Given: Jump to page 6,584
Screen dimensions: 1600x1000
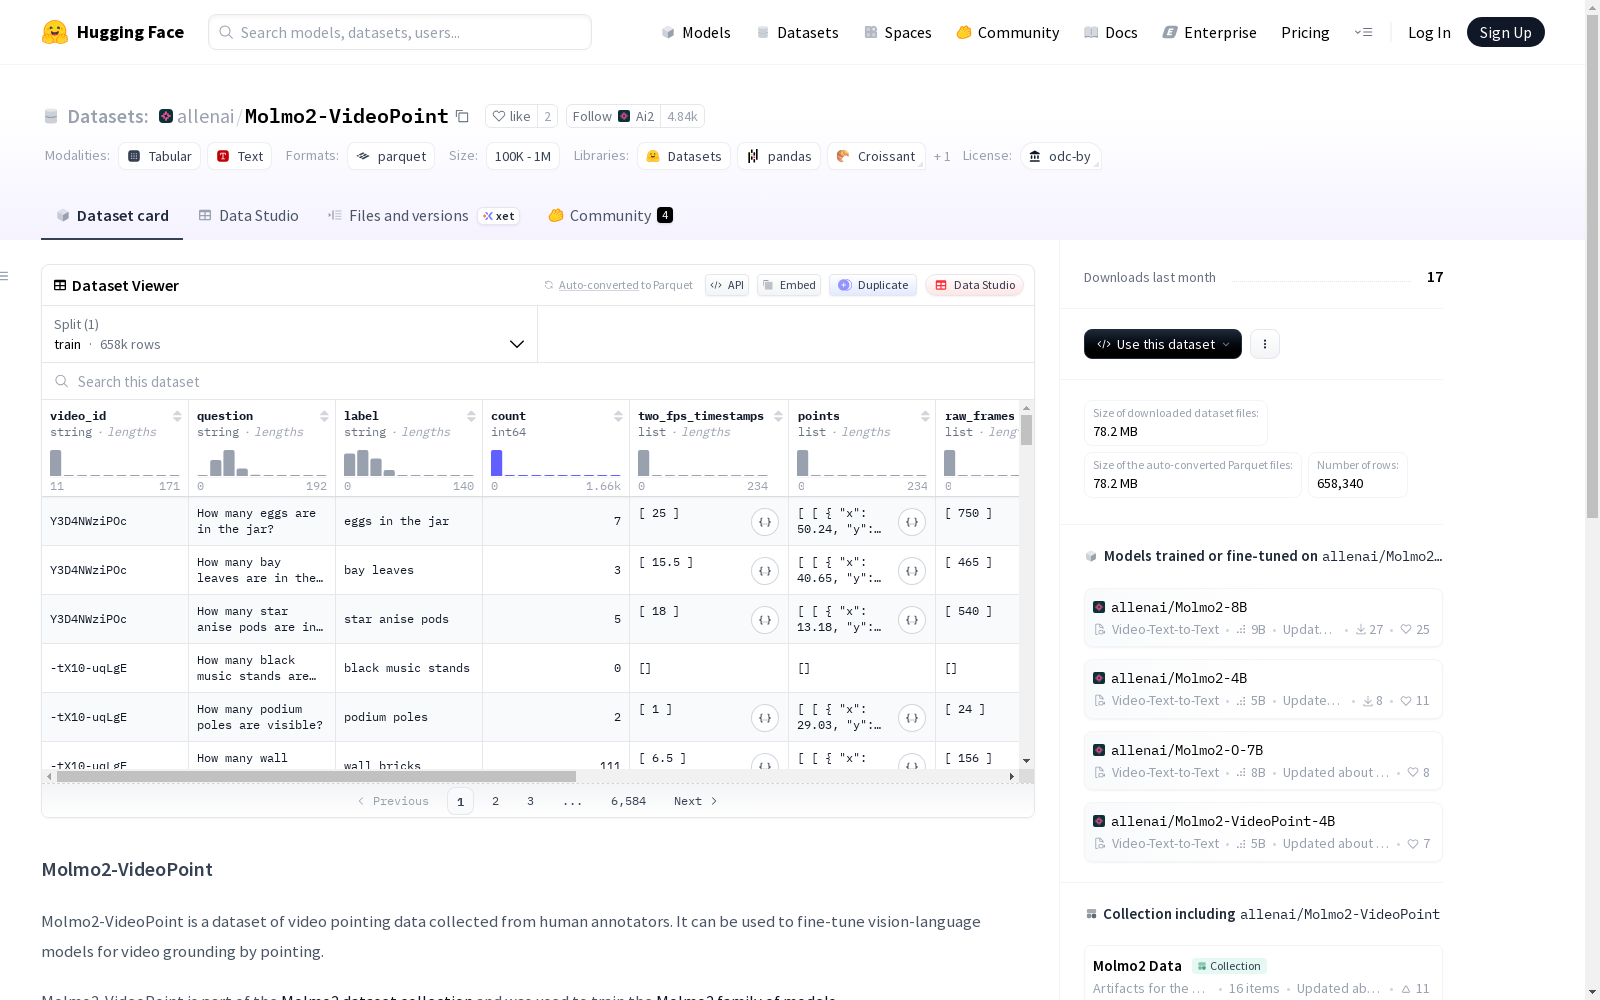Looking at the screenshot, I should tap(628, 801).
